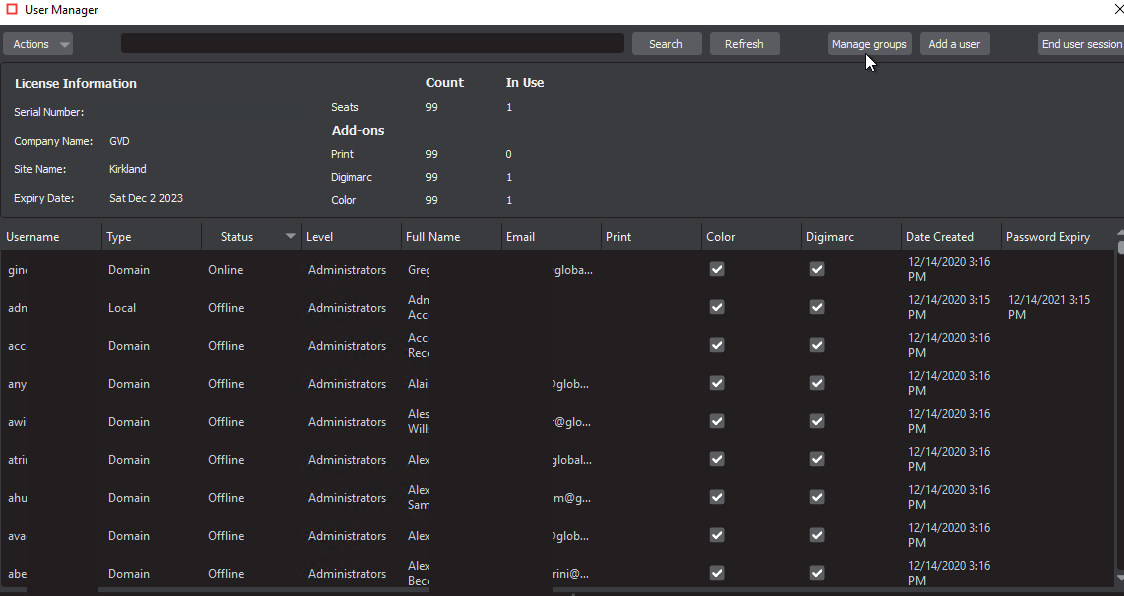Image resolution: width=1124 pixels, height=596 pixels.
Task: Click the End user session button
Action: click(1081, 44)
